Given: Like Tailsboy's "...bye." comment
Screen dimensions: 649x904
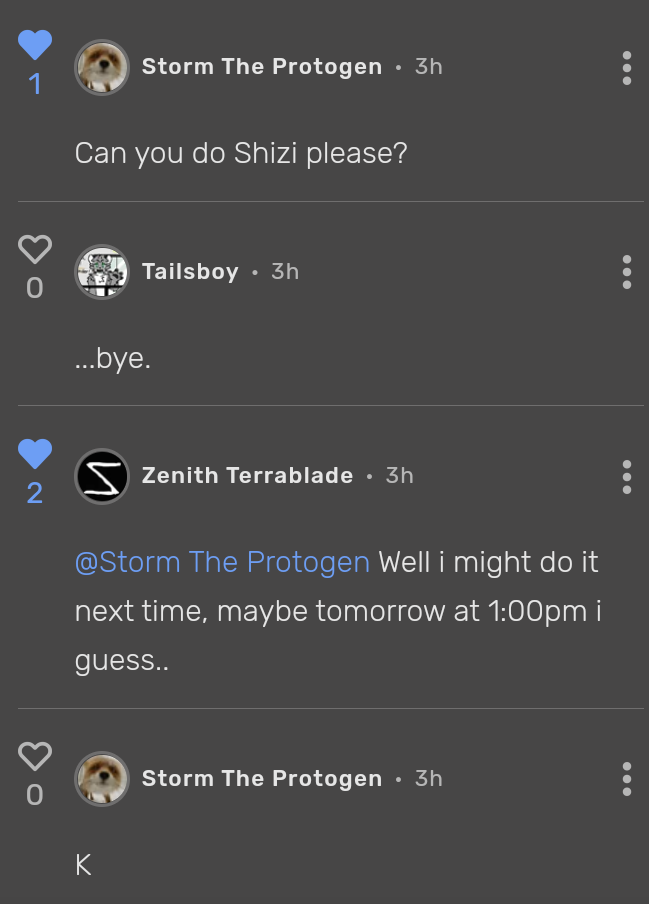Looking at the screenshot, I should coord(35,249).
